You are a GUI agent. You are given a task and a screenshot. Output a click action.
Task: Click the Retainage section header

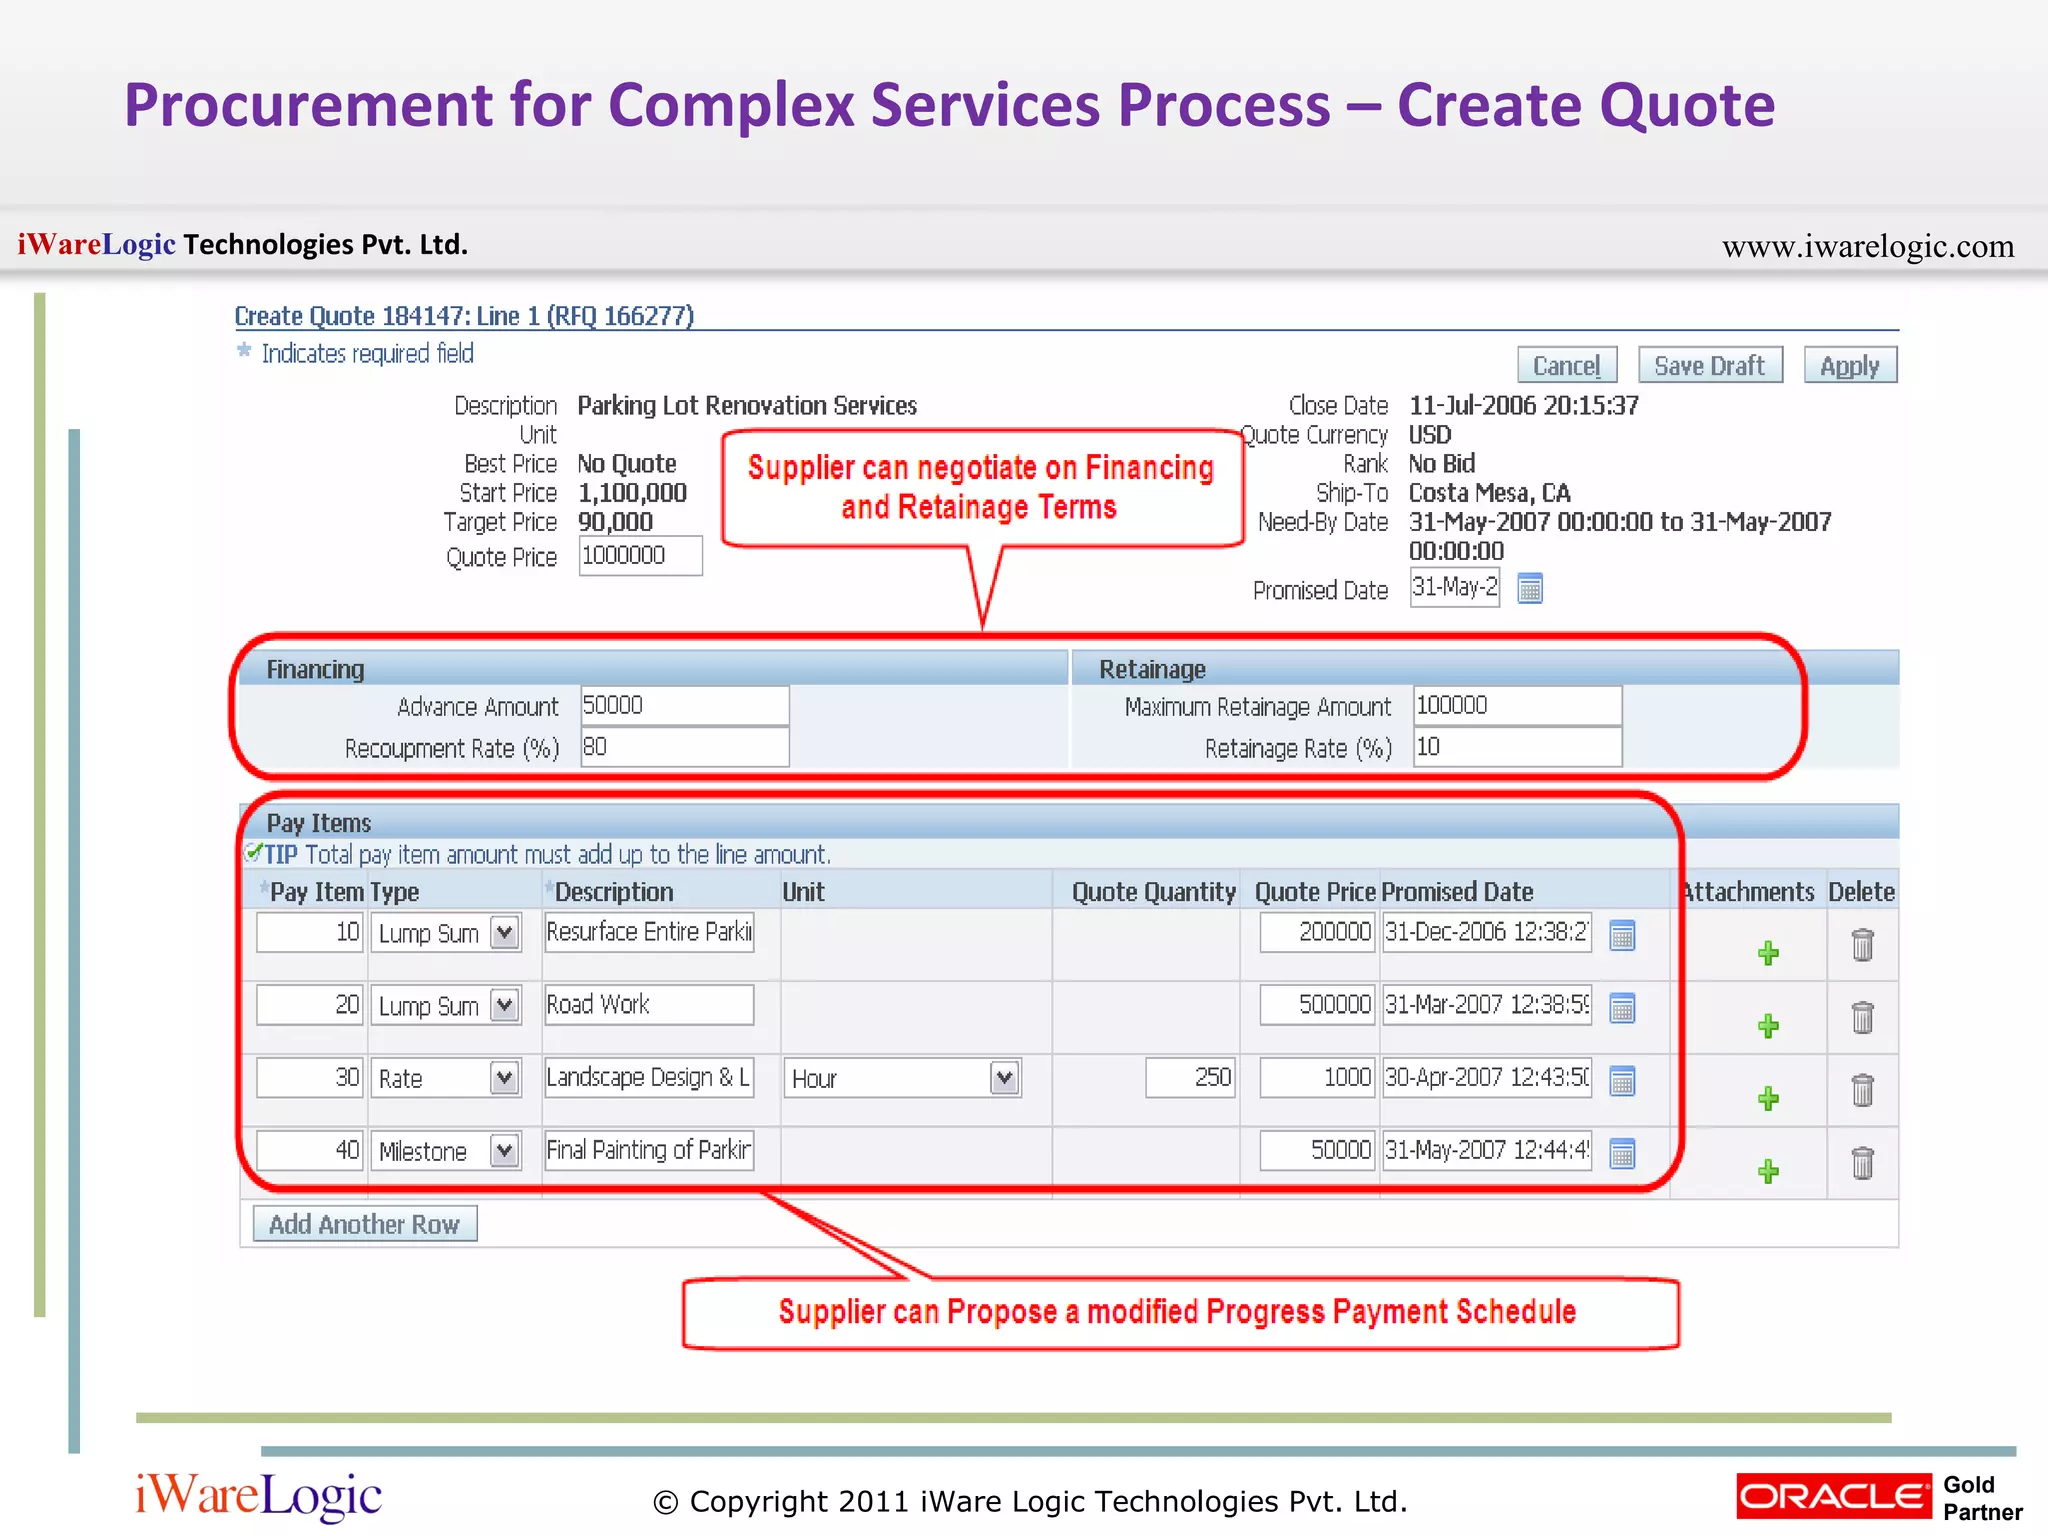[x=1152, y=669]
